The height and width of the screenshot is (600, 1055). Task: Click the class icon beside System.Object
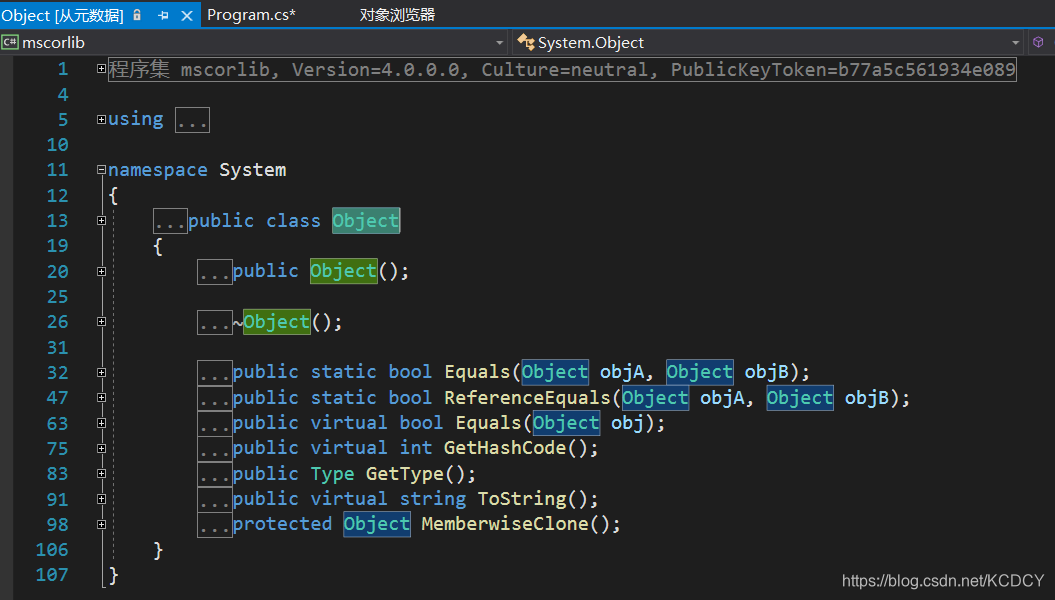[x=525, y=42]
